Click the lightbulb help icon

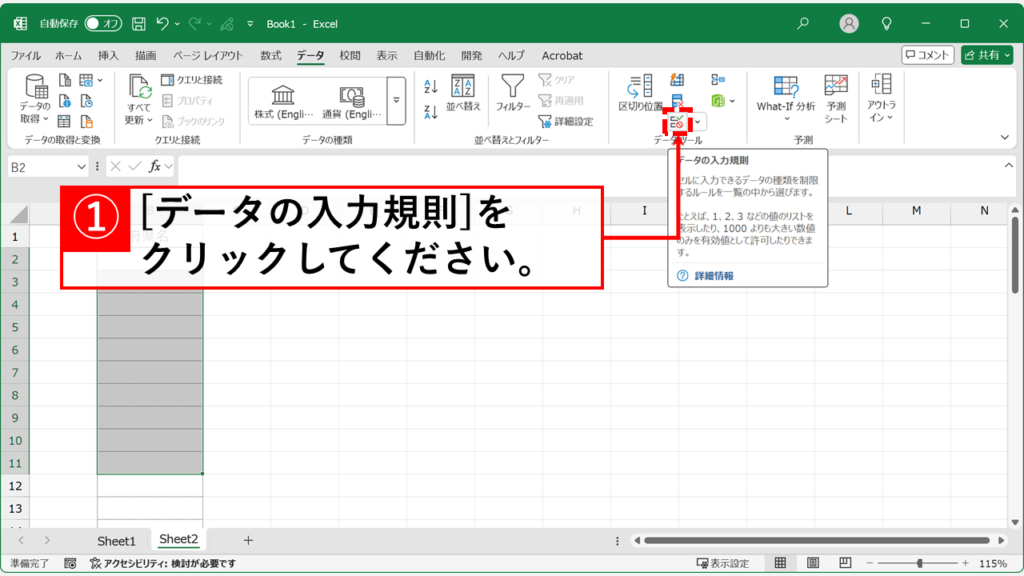coord(886,24)
